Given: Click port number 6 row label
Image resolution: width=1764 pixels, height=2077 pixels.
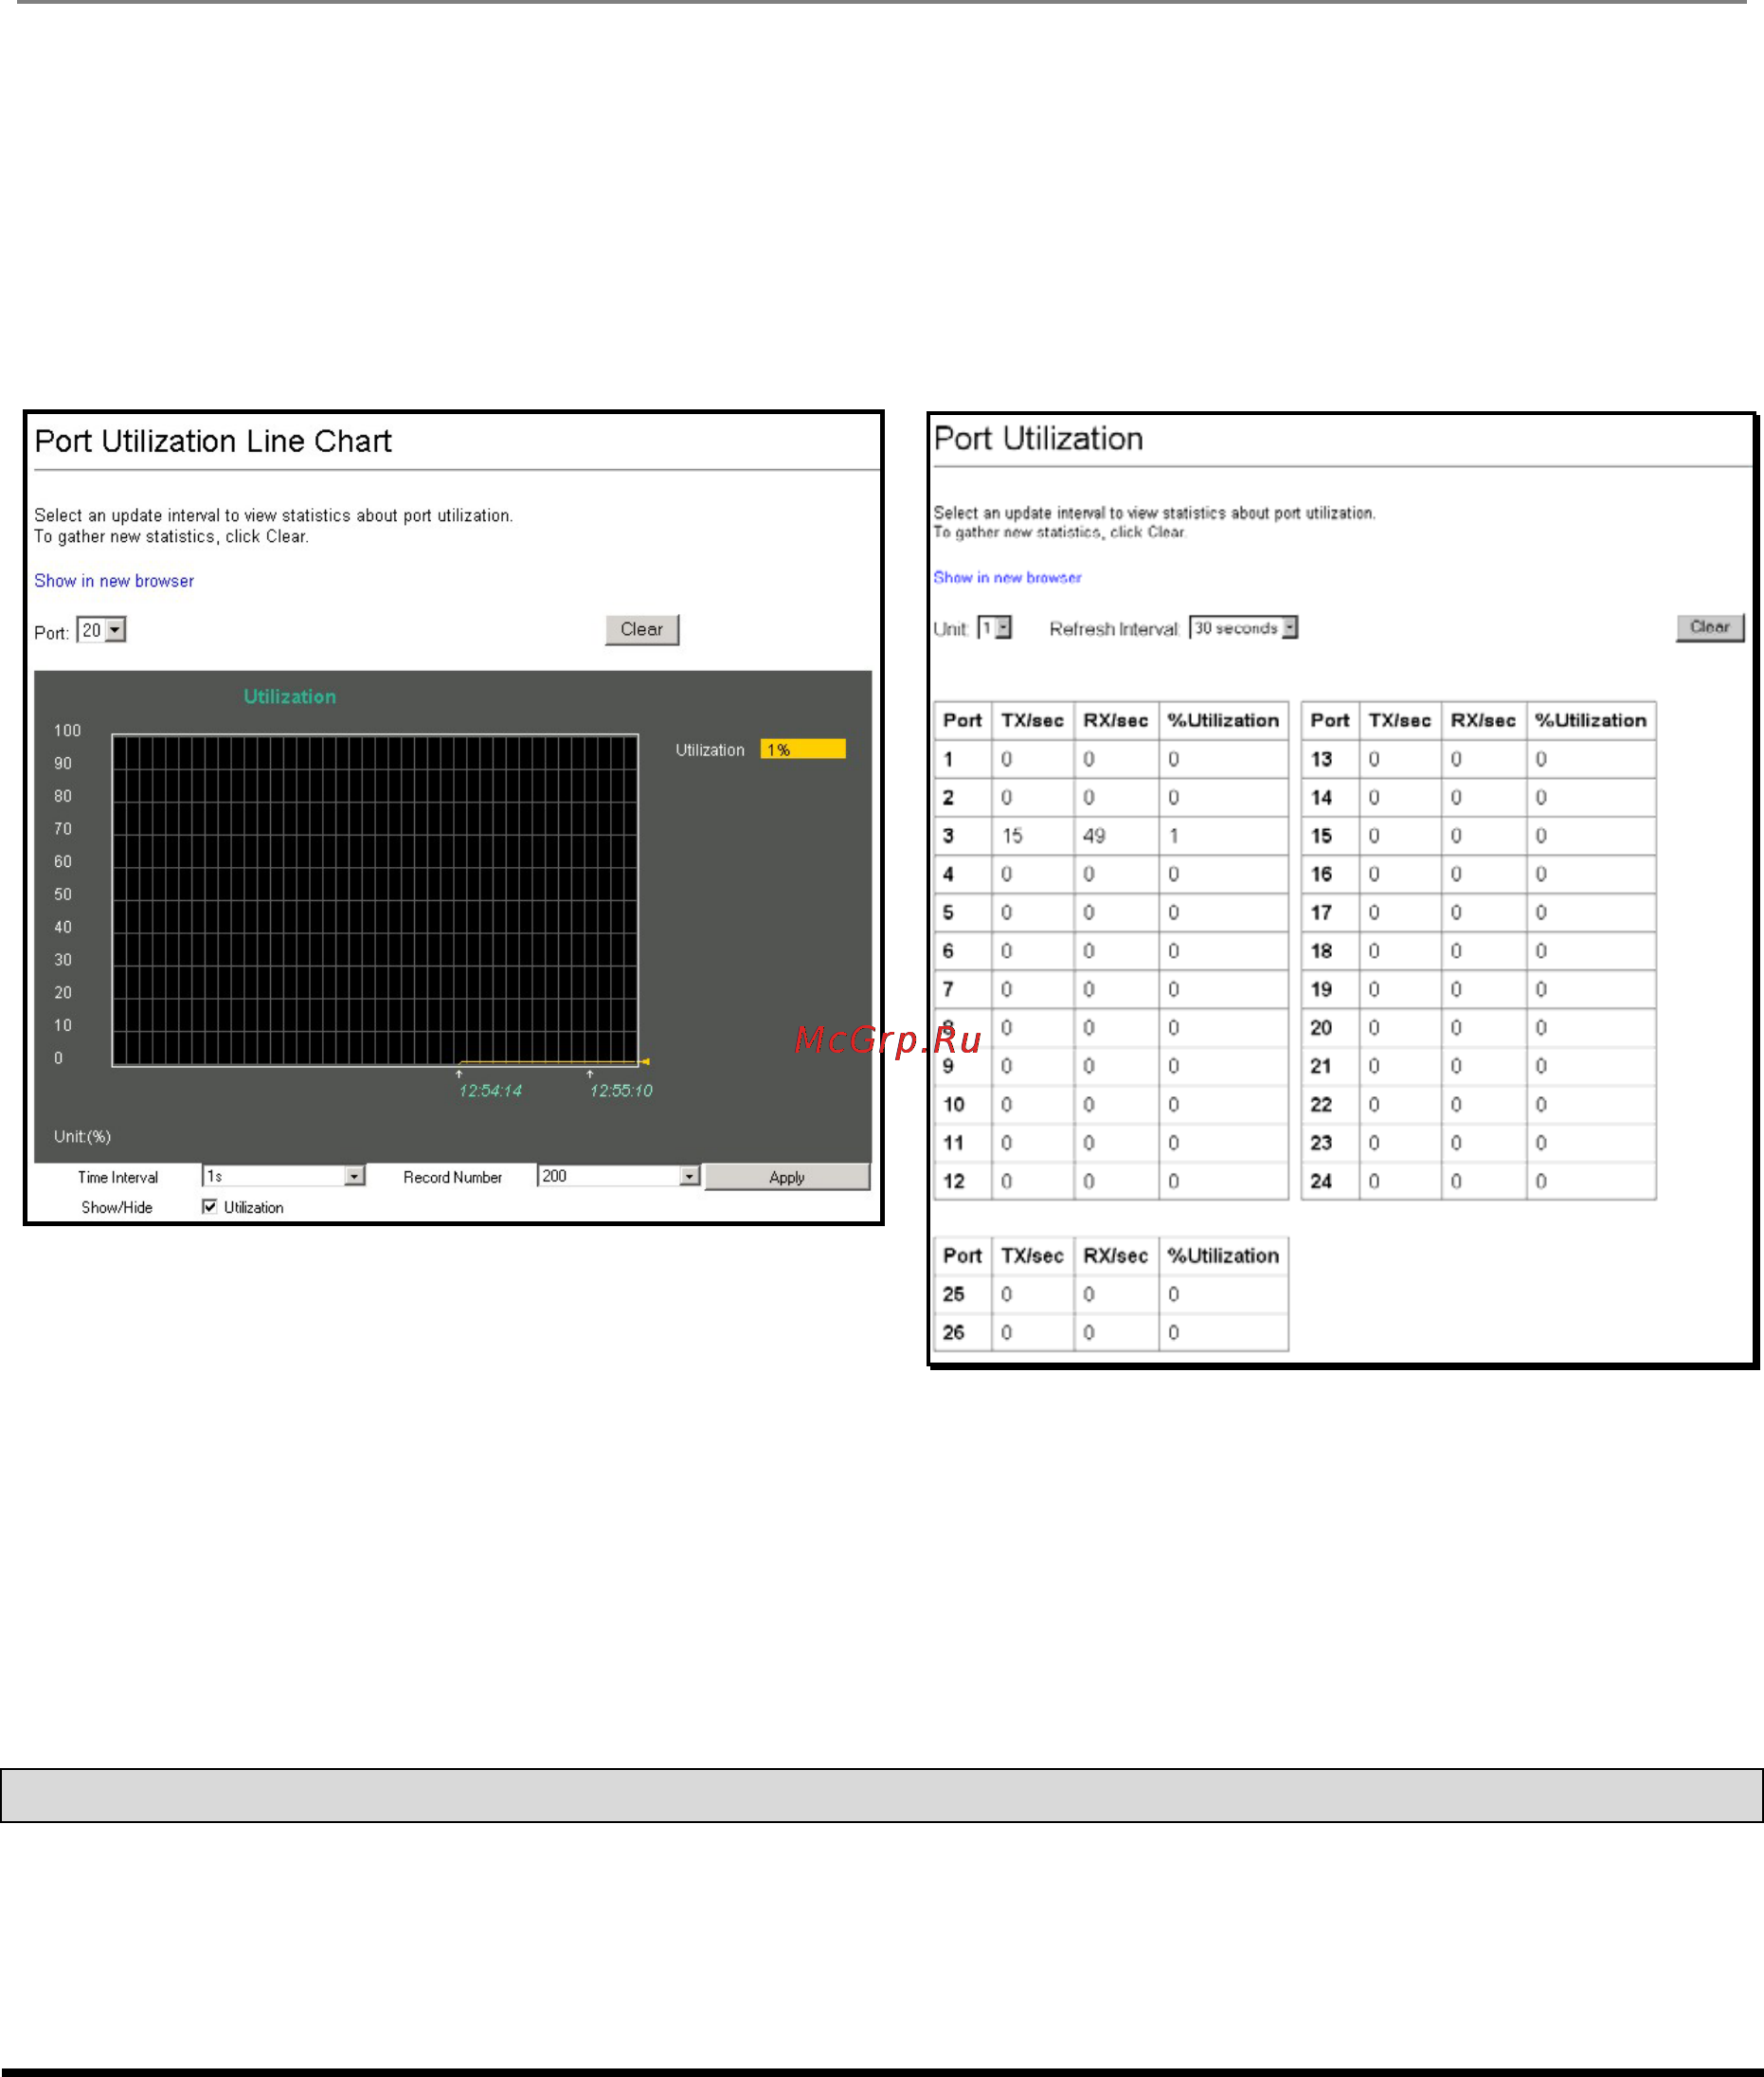Looking at the screenshot, I should [948, 951].
